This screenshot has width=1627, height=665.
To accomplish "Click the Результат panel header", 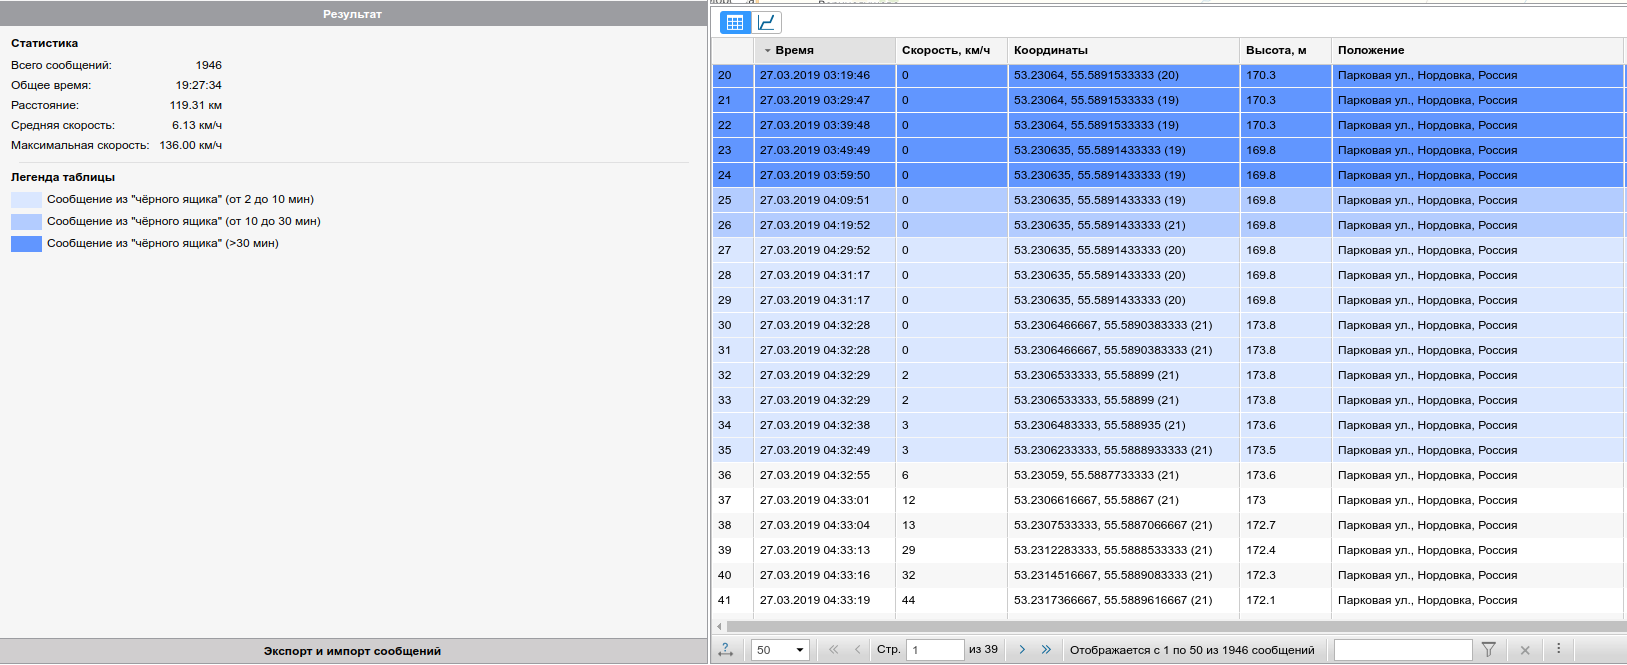I will point(352,14).
